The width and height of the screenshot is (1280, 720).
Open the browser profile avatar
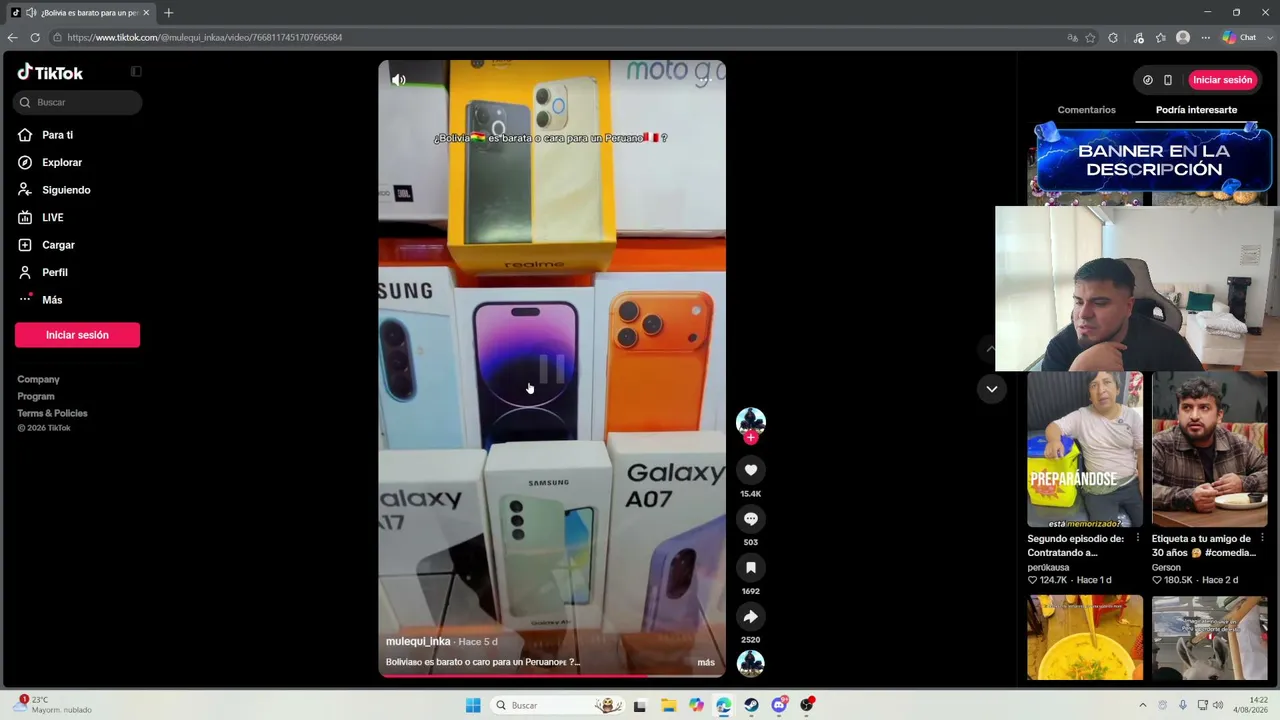(x=1183, y=38)
